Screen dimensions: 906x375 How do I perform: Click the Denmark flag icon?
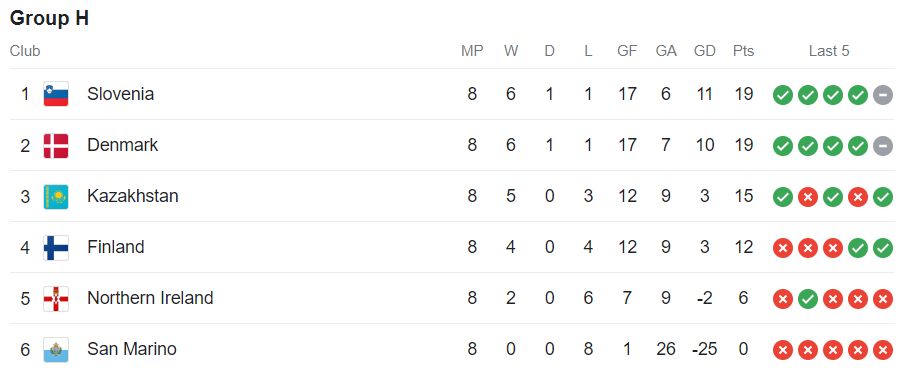pyautogui.click(x=56, y=145)
